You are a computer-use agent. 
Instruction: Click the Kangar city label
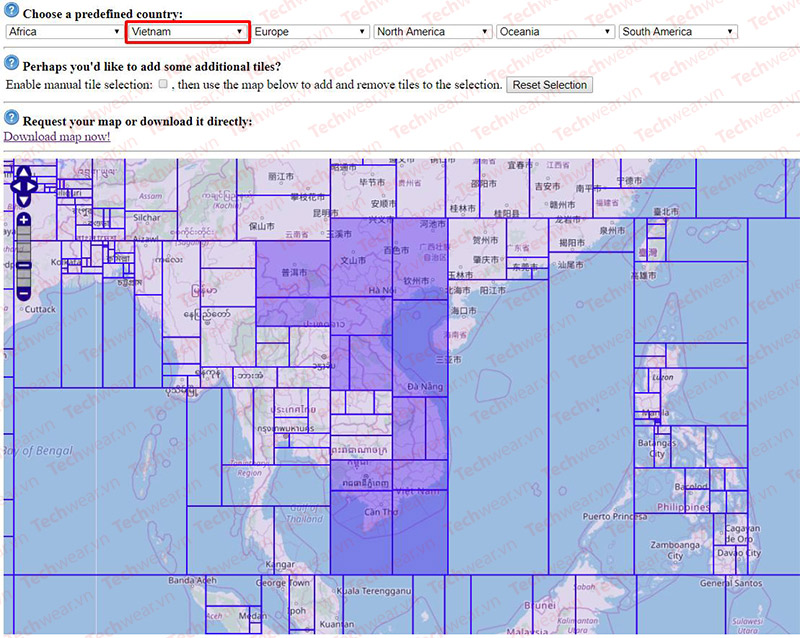tap(280, 565)
